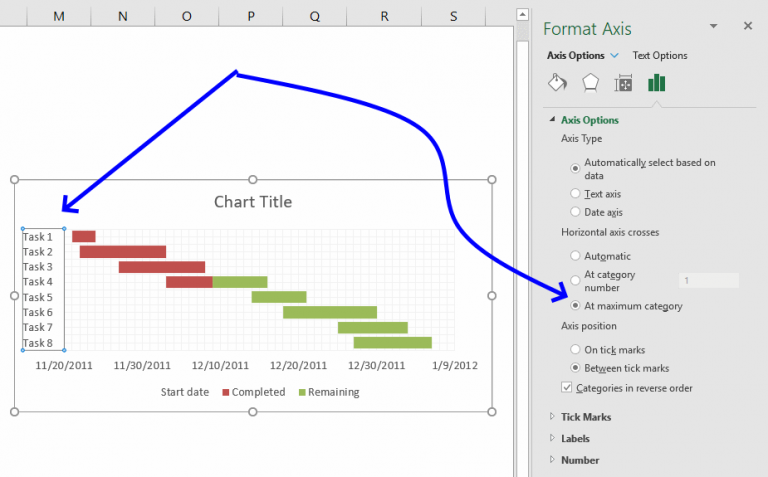Select Automatic horizontal axis crossing

click(x=576, y=256)
